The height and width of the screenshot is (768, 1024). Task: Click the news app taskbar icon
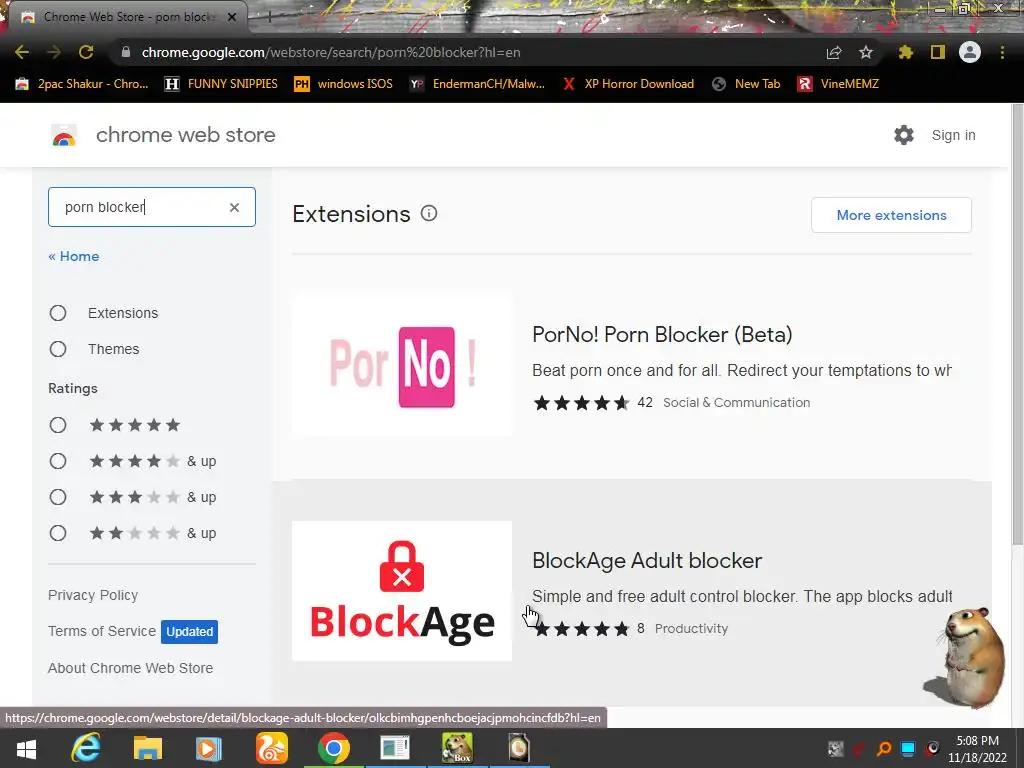pyautogui.click(x=395, y=748)
